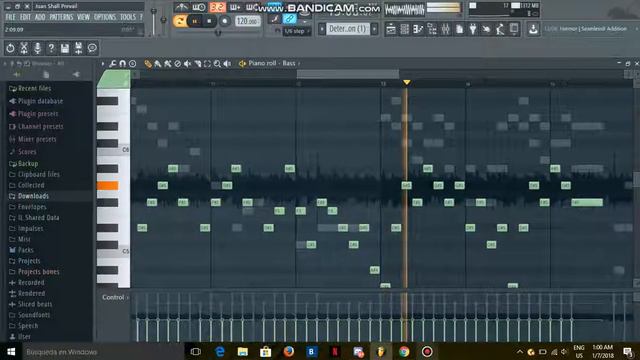Toggle pattern/song mode button
640x360 pixels.
(180, 21)
